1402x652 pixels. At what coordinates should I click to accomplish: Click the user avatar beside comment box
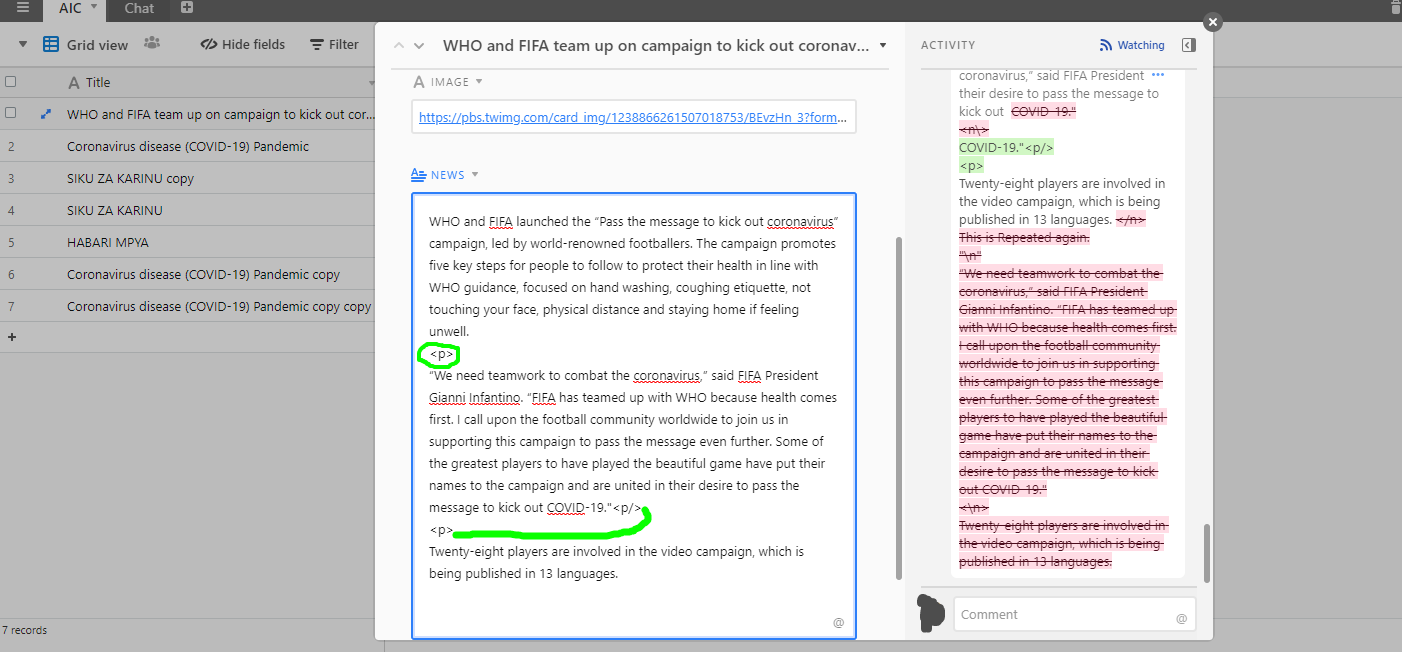(932, 613)
